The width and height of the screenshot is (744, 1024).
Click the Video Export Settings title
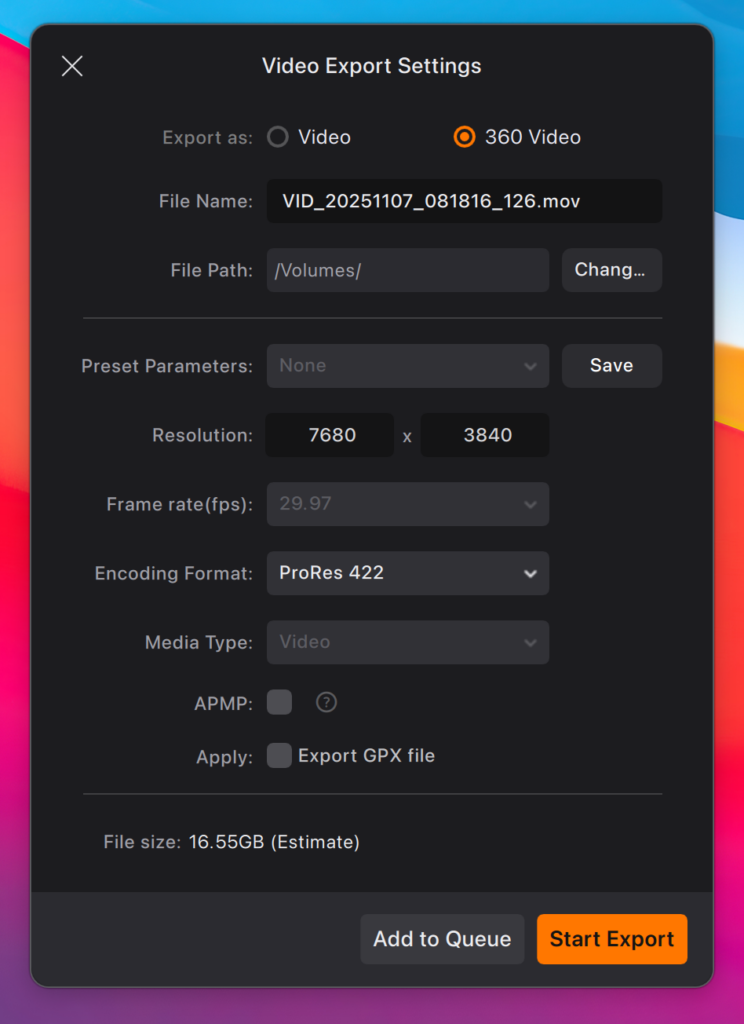coord(372,66)
